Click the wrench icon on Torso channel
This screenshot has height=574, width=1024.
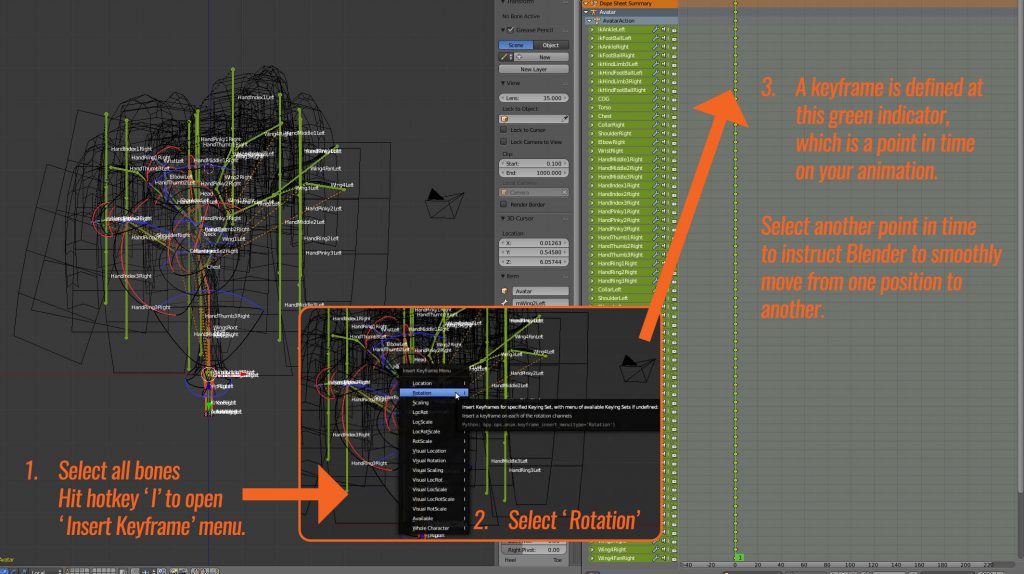[x=655, y=107]
